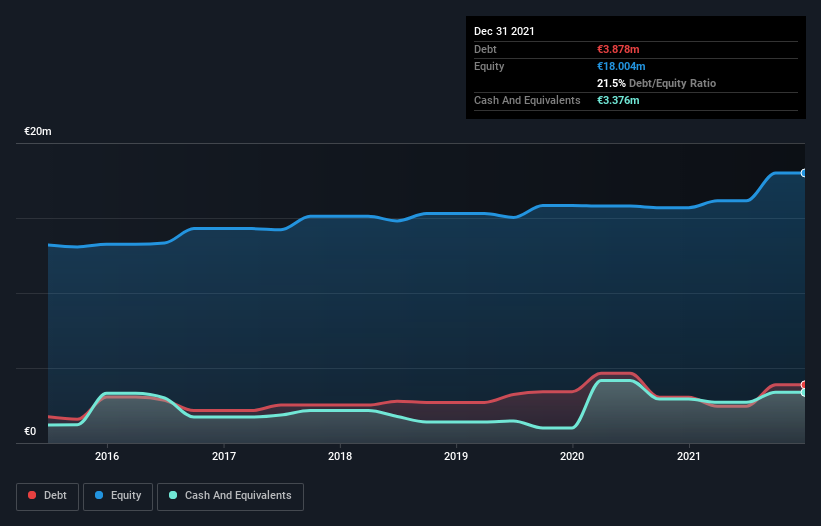Click the 2020 x-axis label
821x526 pixels.
click(x=572, y=456)
